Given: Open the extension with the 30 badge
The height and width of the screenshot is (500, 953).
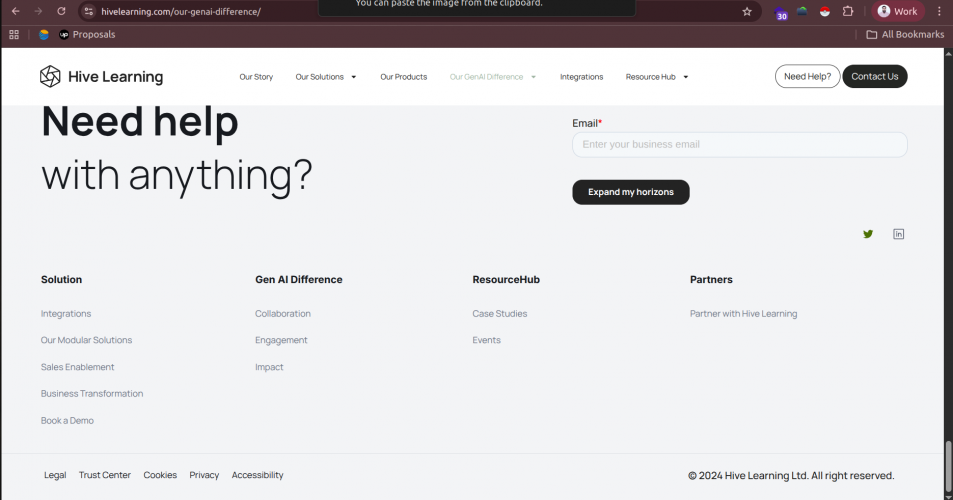Looking at the screenshot, I should tap(780, 13).
